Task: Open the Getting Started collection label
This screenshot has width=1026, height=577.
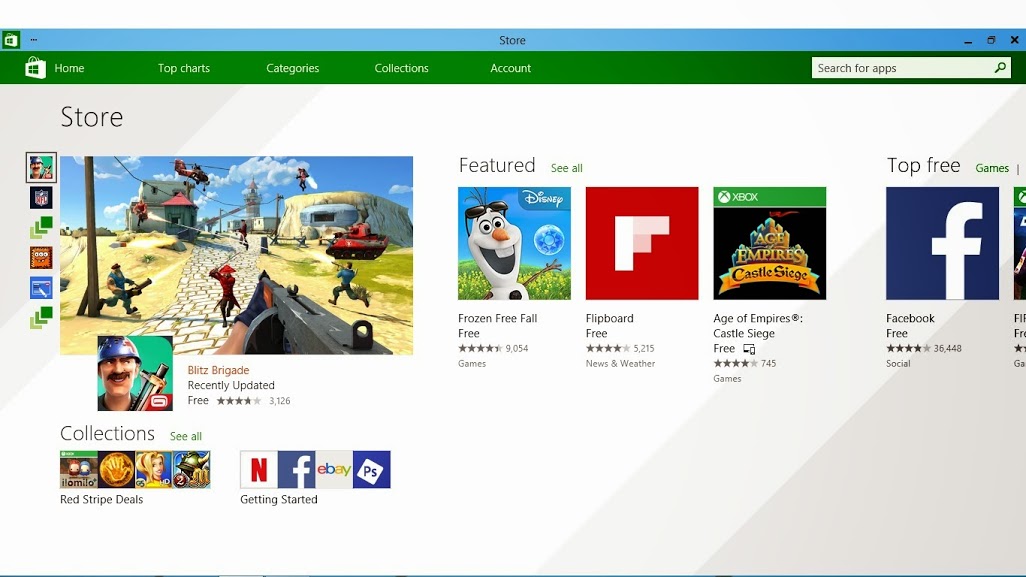Action: pyautogui.click(x=279, y=500)
